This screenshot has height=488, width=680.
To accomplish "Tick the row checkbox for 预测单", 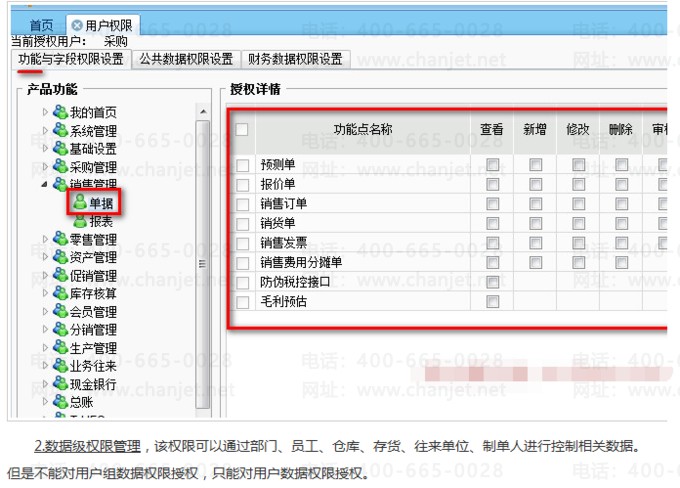I will tap(243, 165).
